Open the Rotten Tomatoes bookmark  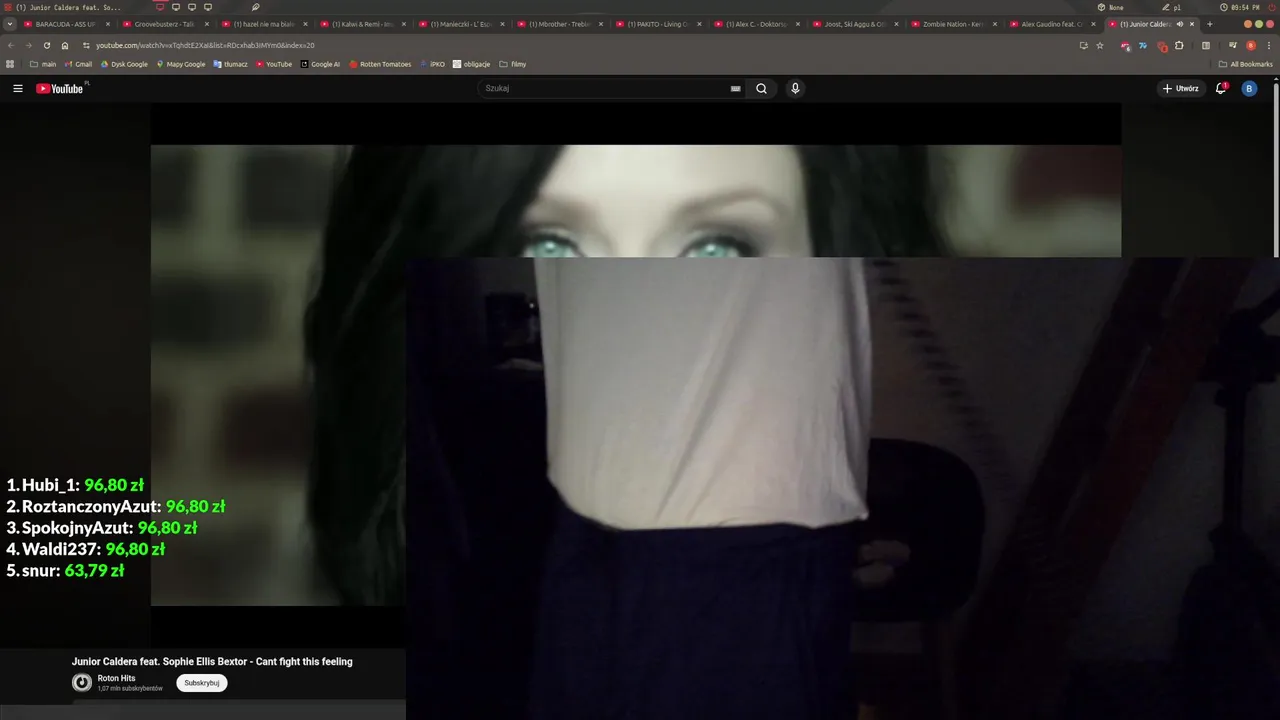tap(380, 64)
